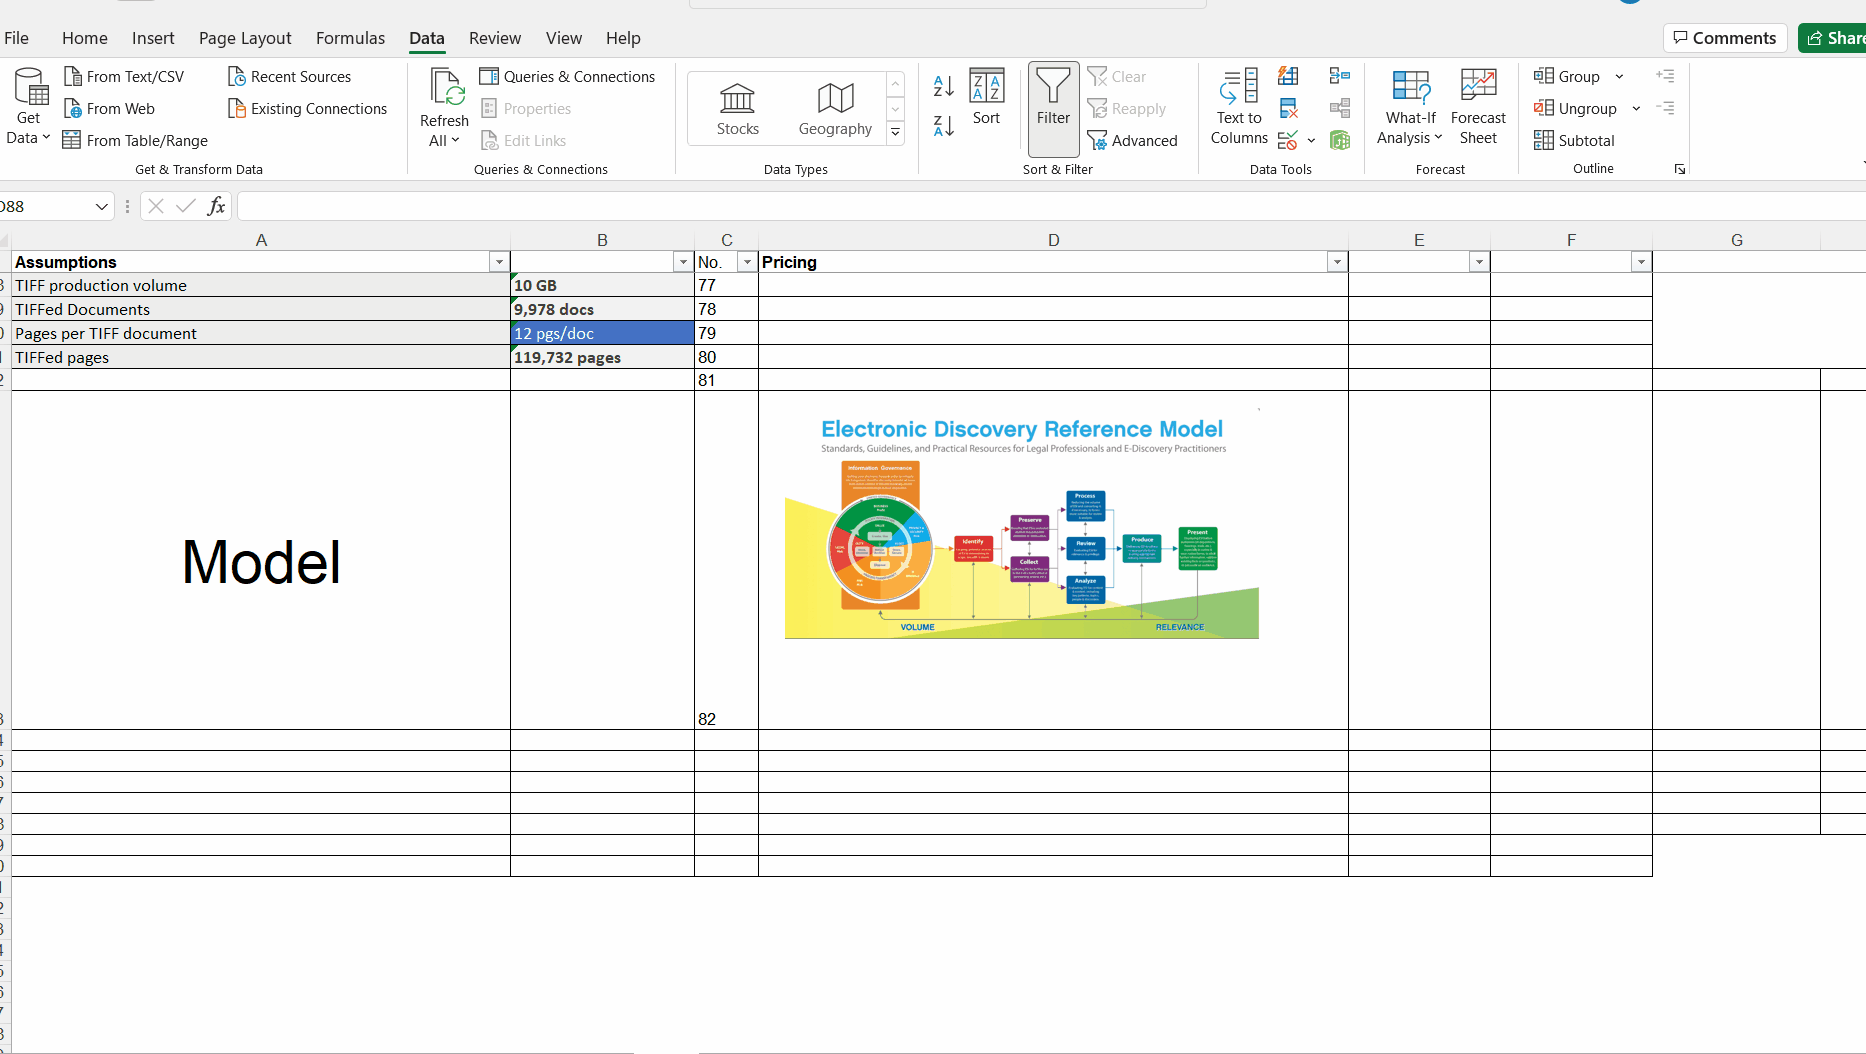Expand the Name Box dropdown
1866x1054 pixels.
point(101,207)
